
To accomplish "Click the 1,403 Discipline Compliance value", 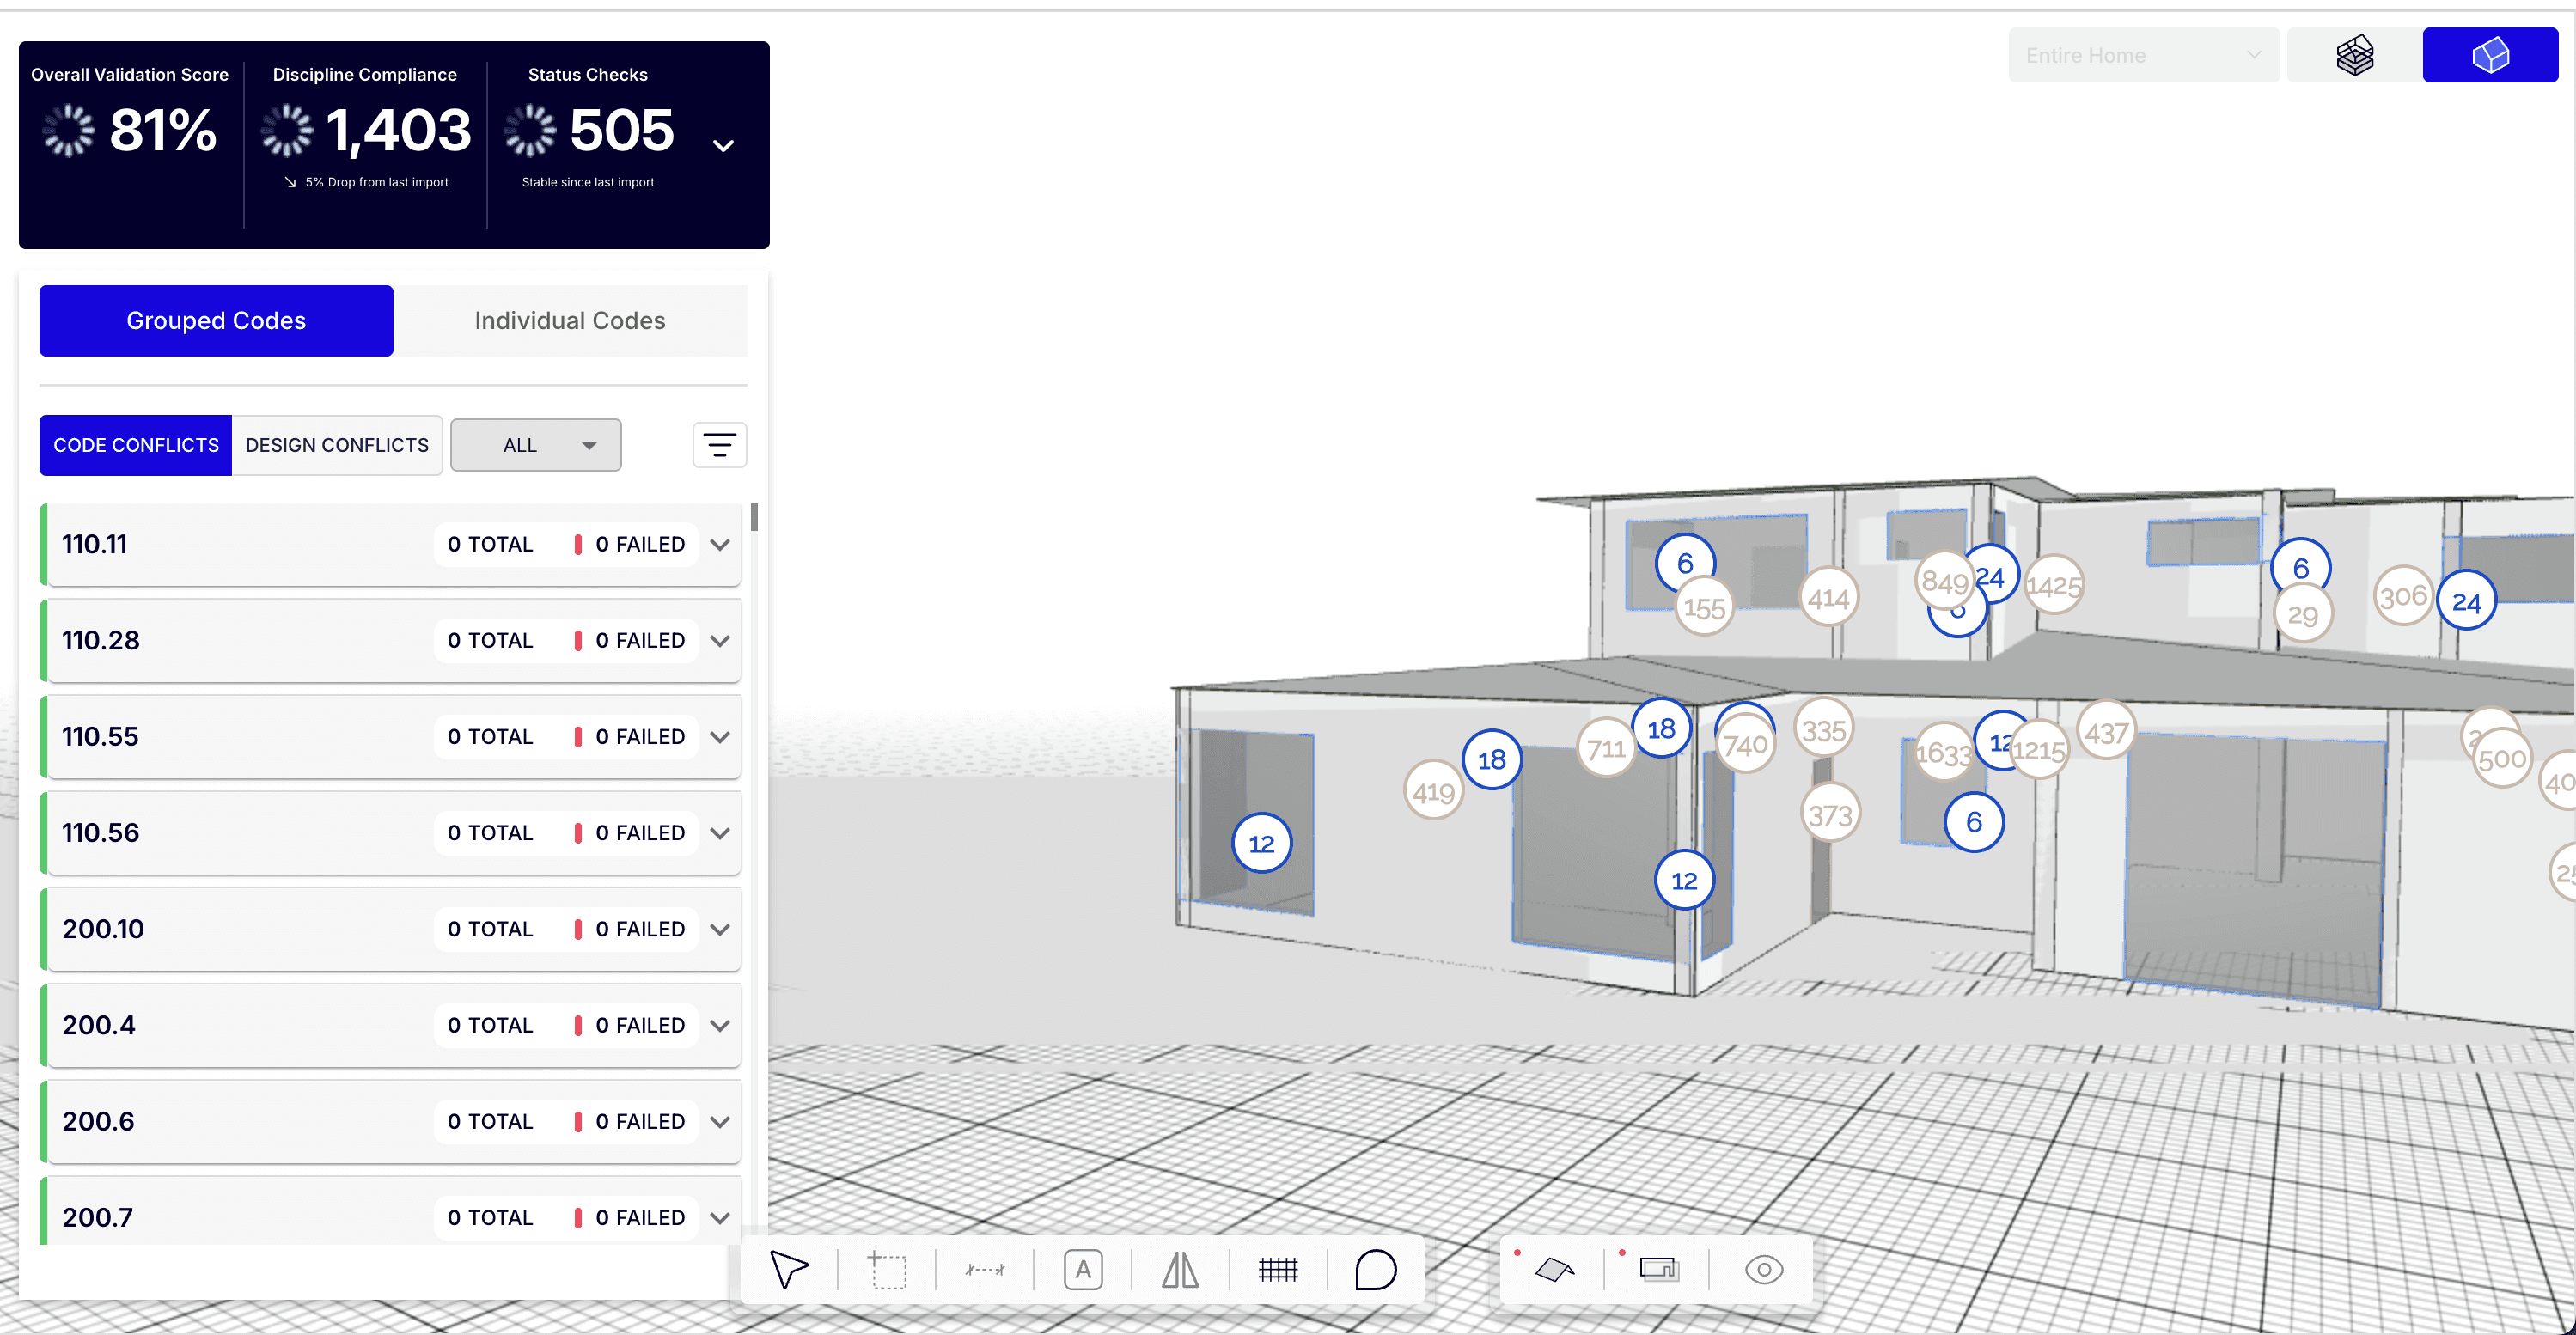I will coord(398,130).
